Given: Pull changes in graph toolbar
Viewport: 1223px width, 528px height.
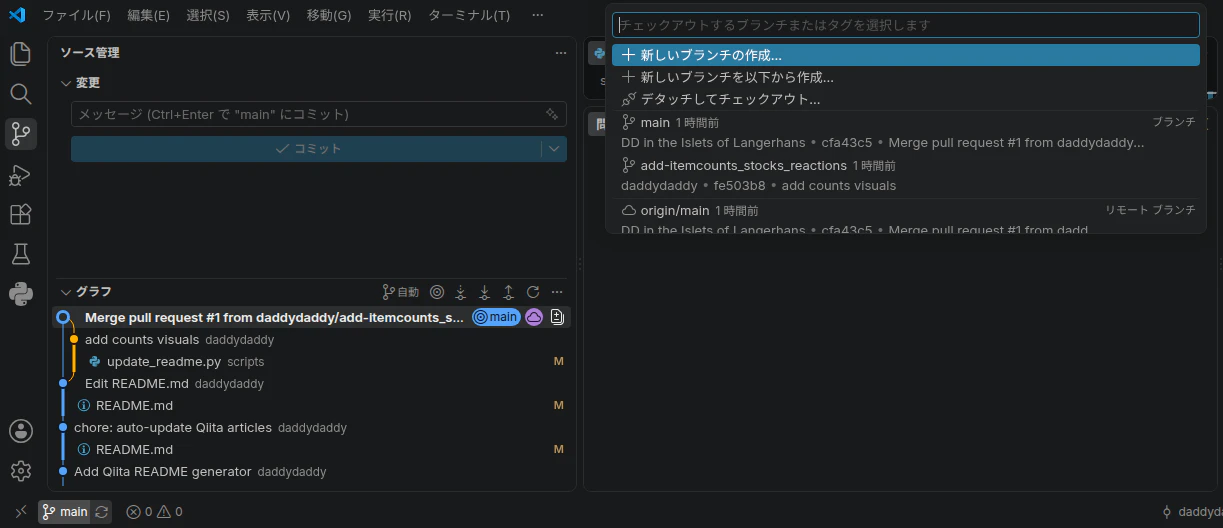Looking at the screenshot, I should (x=485, y=292).
